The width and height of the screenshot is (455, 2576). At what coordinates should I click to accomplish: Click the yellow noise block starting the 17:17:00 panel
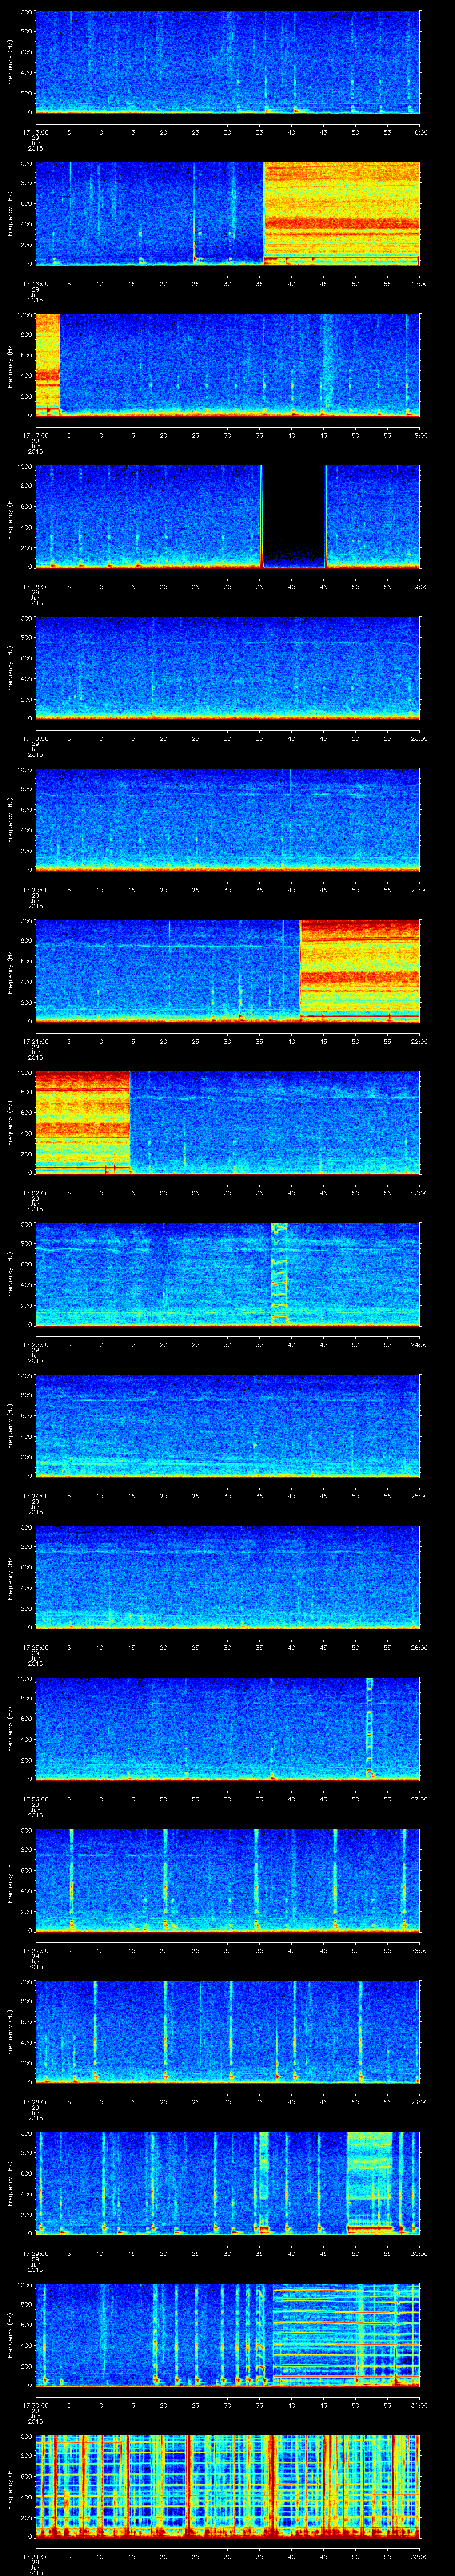coord(47,364)
